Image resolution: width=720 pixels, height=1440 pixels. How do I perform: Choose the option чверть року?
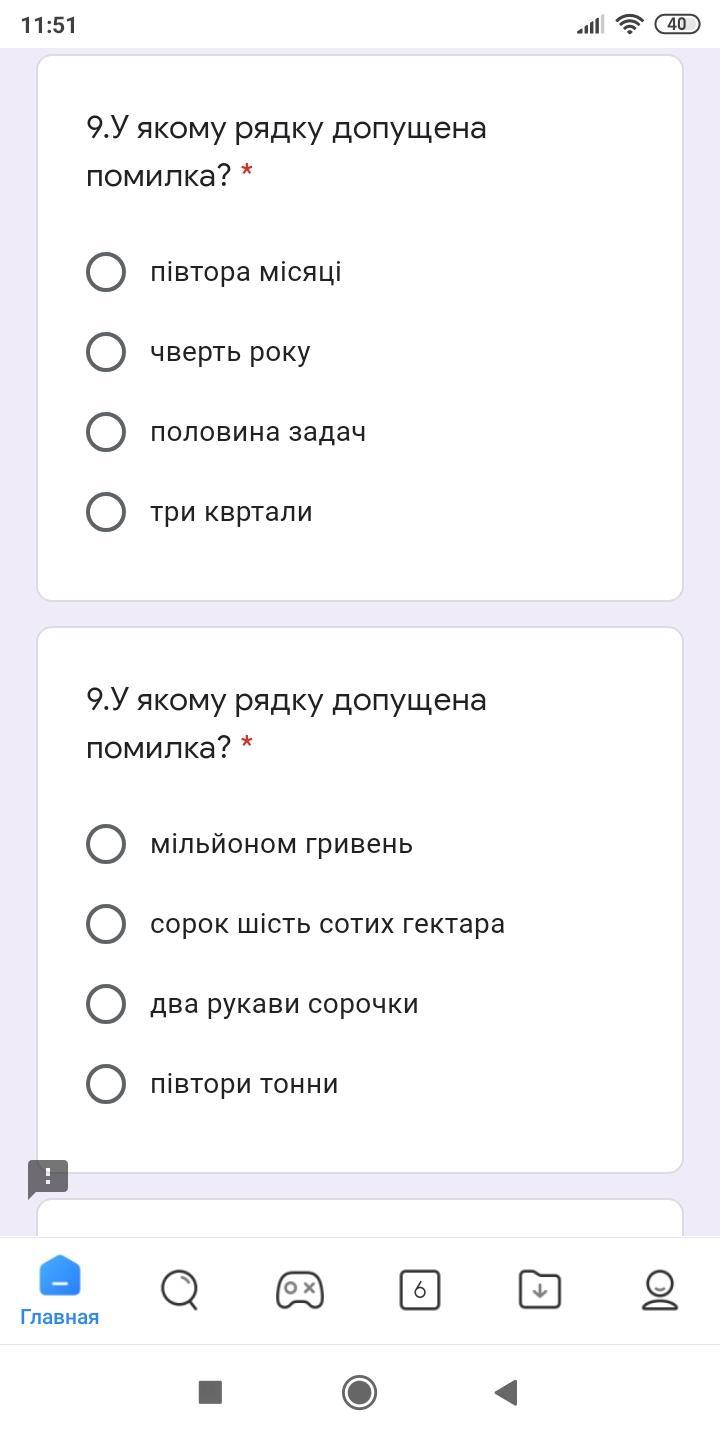click(106, 352)
